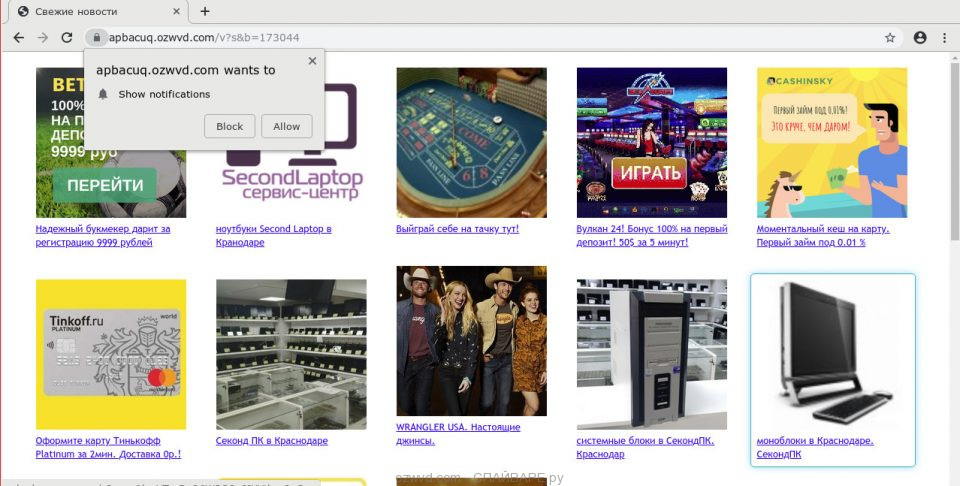Bookmark this page with star icon
Viewport: 960px width, 486px height.
pos(889,38)
